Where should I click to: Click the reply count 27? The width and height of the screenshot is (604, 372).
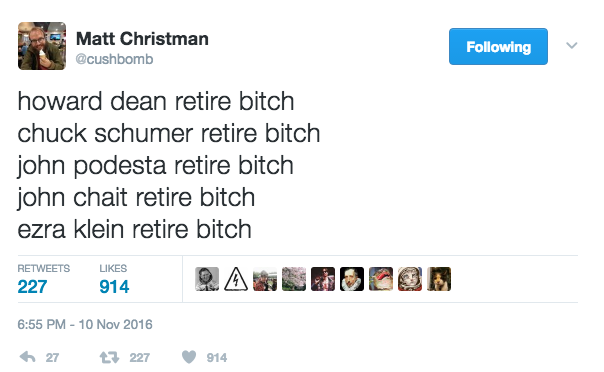52,358
